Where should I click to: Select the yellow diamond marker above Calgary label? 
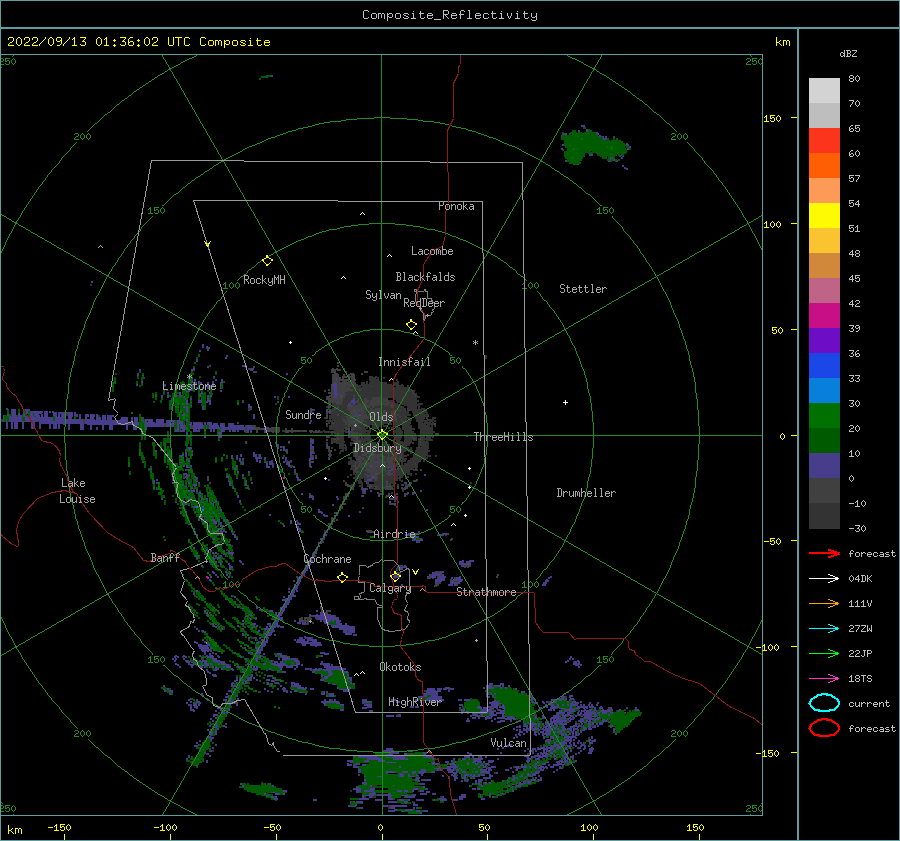point(395,576)
